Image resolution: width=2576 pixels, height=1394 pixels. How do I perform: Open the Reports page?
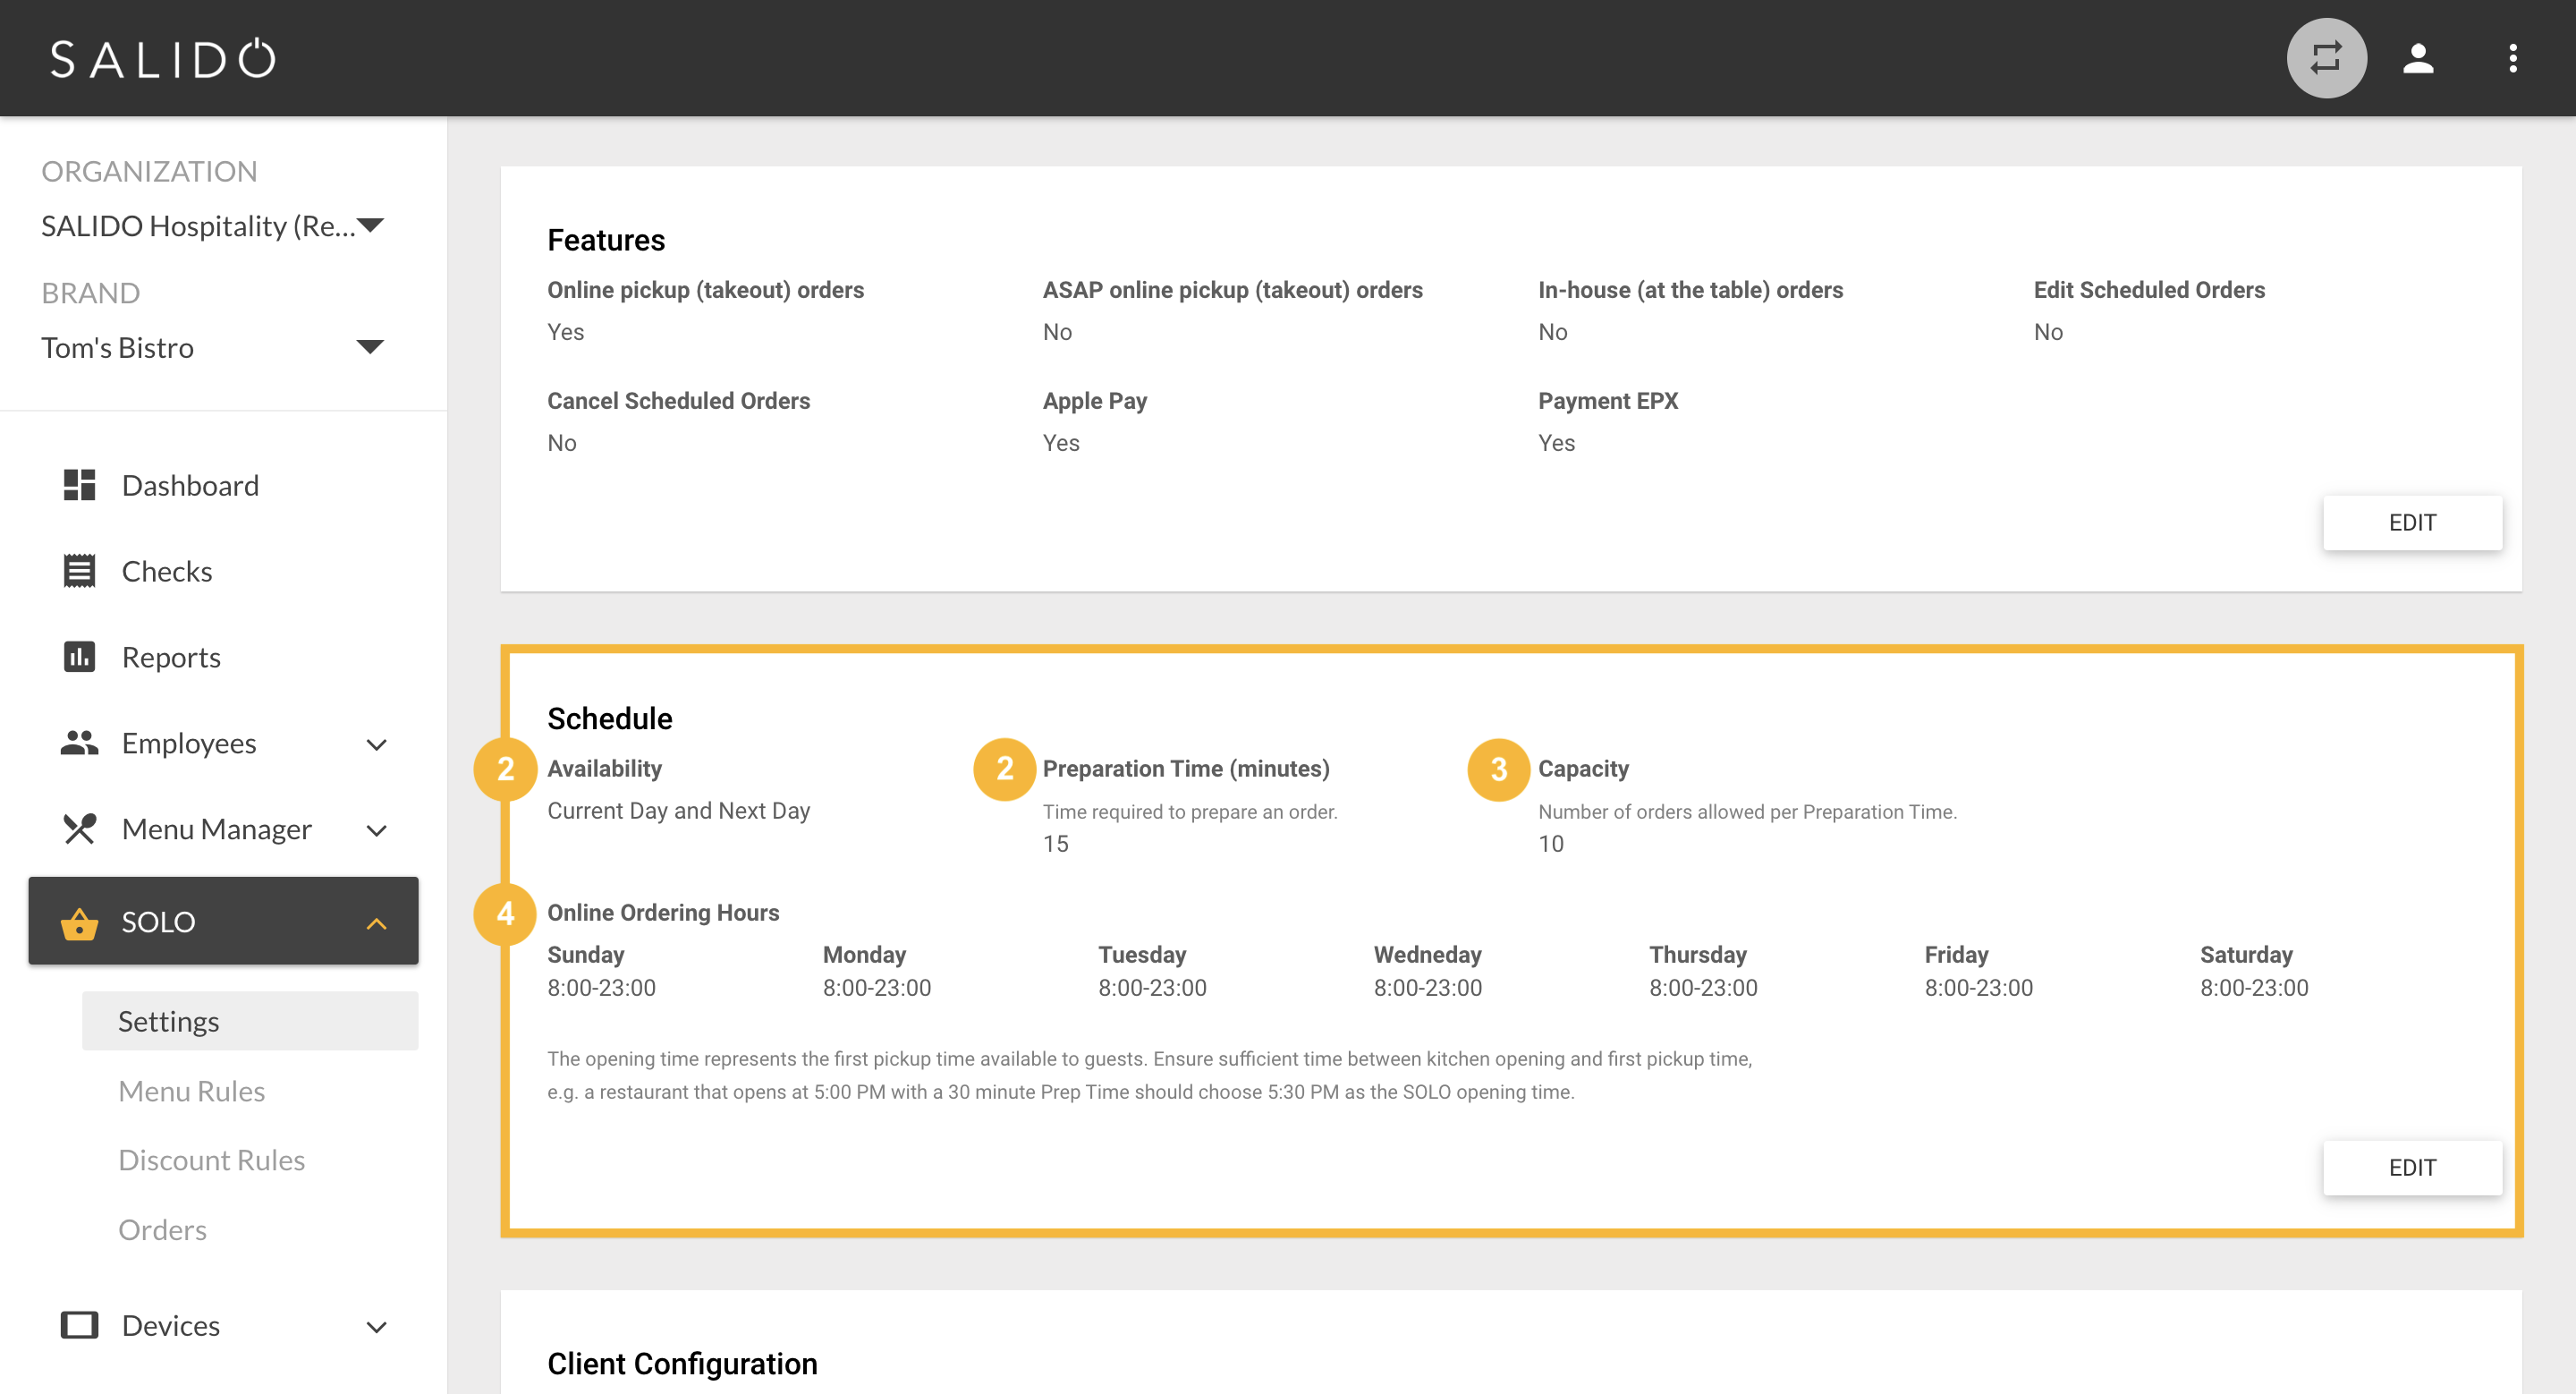pyautogui.click(x=171, y=657)
